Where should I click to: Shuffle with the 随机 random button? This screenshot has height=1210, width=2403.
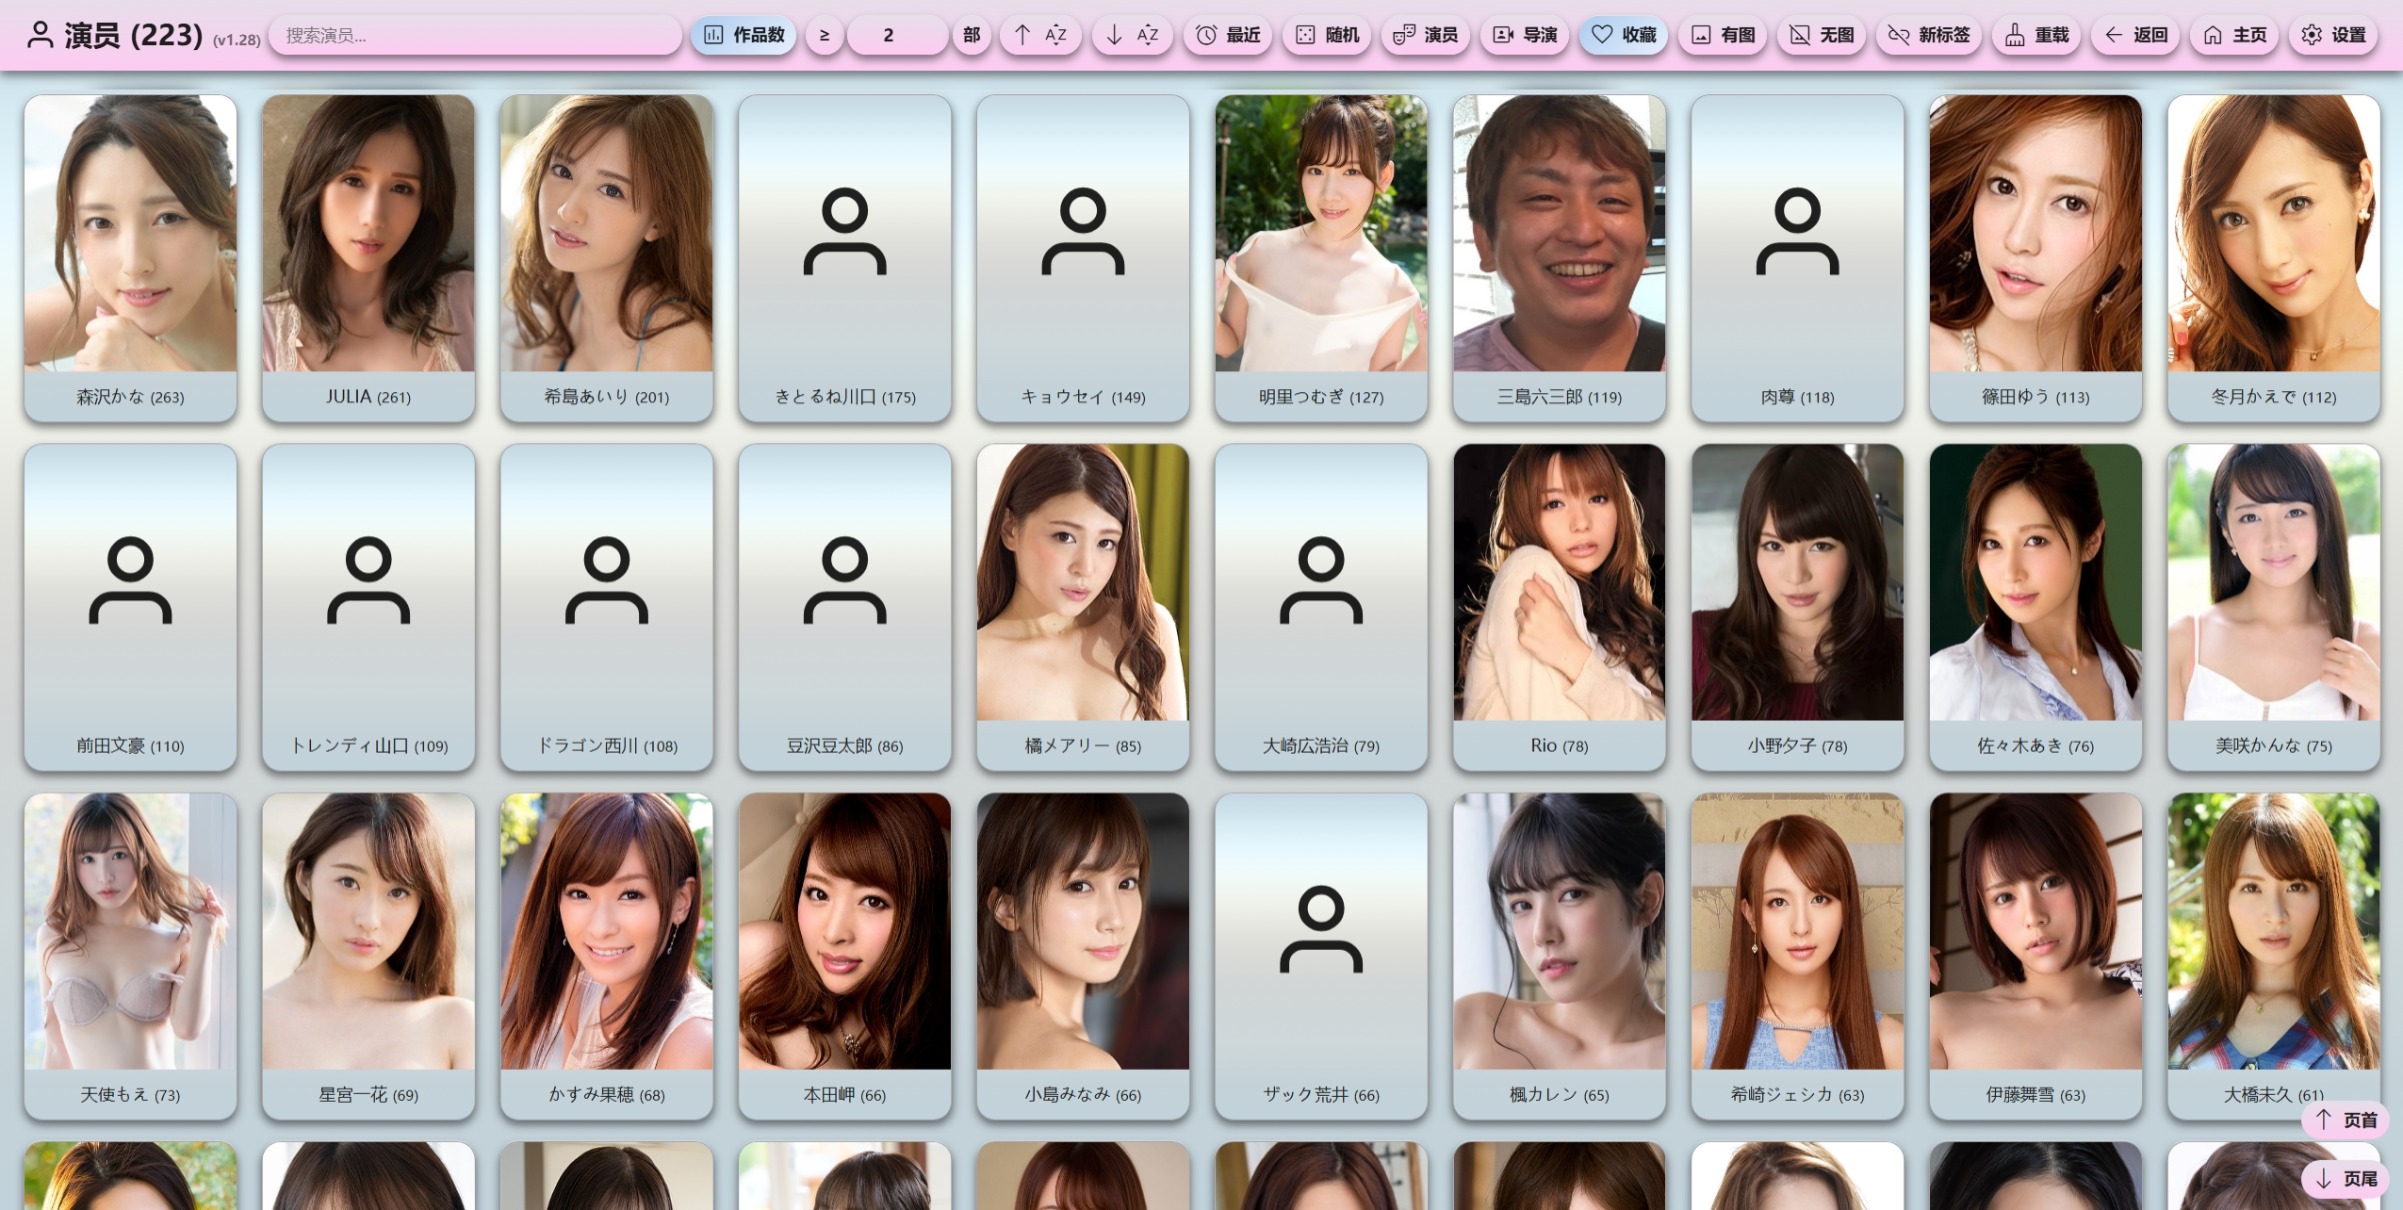[x=1327, y=35]
